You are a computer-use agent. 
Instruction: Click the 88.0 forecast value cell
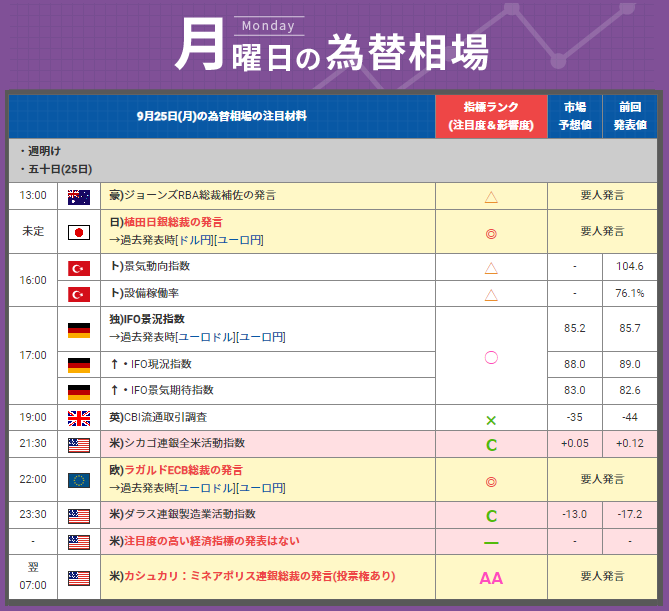[575, 364]
